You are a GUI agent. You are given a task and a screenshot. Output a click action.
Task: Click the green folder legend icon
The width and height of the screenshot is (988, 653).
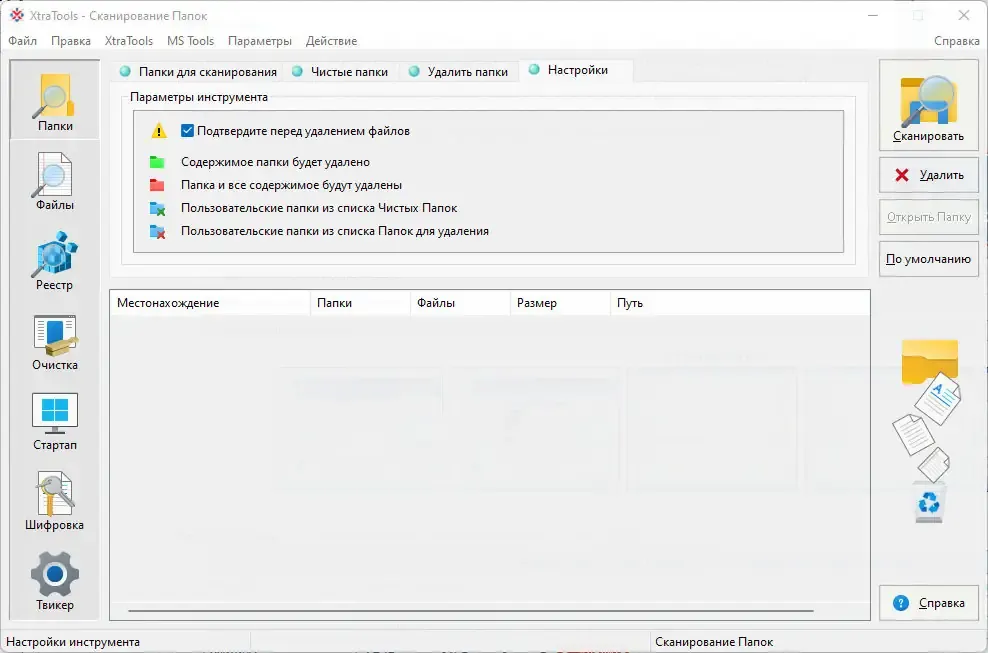pos(157,162)
